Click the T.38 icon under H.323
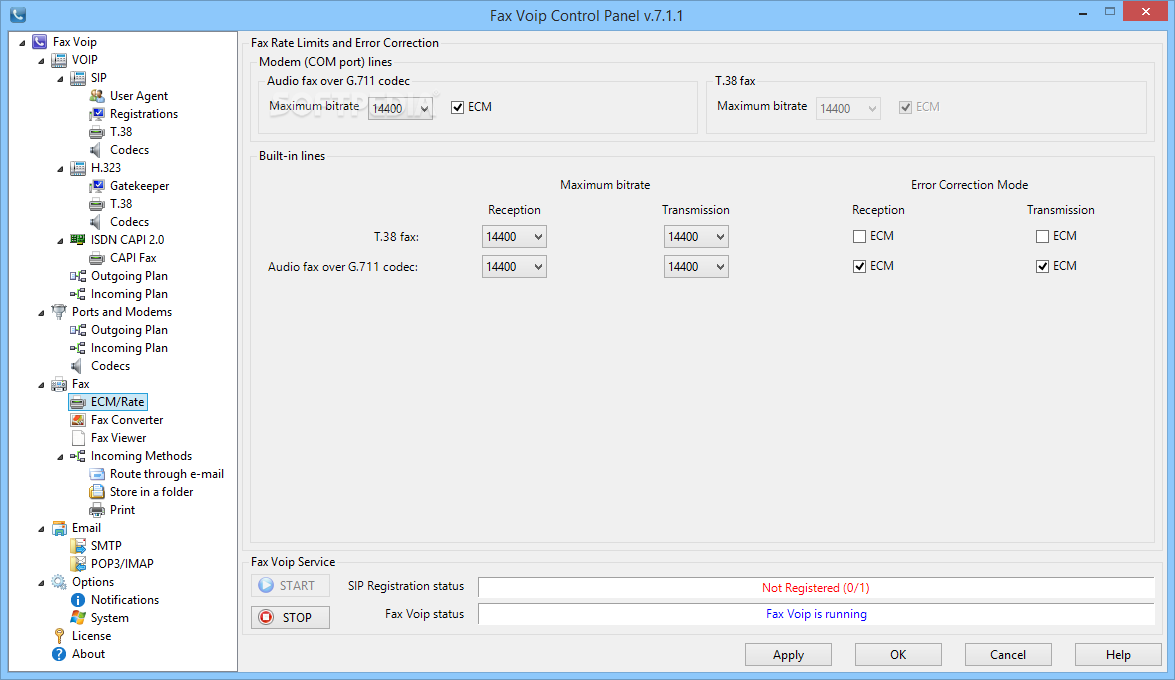 97,204
